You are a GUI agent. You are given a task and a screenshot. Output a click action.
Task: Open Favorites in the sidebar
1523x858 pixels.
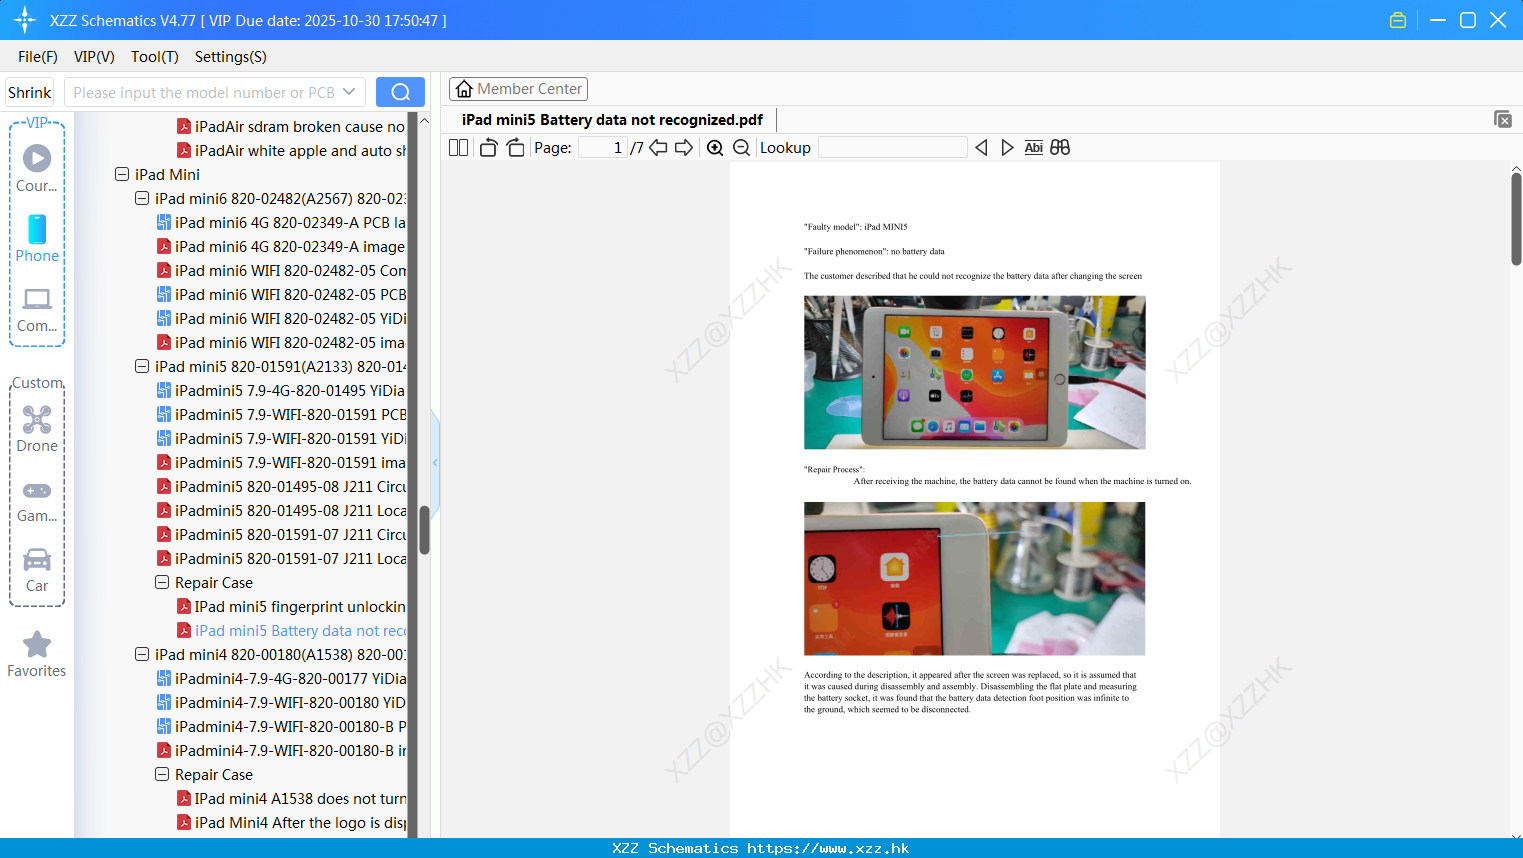click(x=37, y=654)
